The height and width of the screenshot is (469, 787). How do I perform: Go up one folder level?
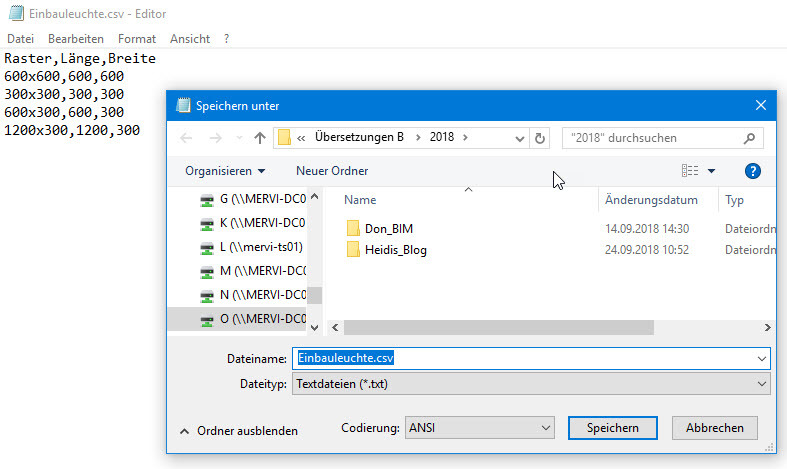point(259,138)
